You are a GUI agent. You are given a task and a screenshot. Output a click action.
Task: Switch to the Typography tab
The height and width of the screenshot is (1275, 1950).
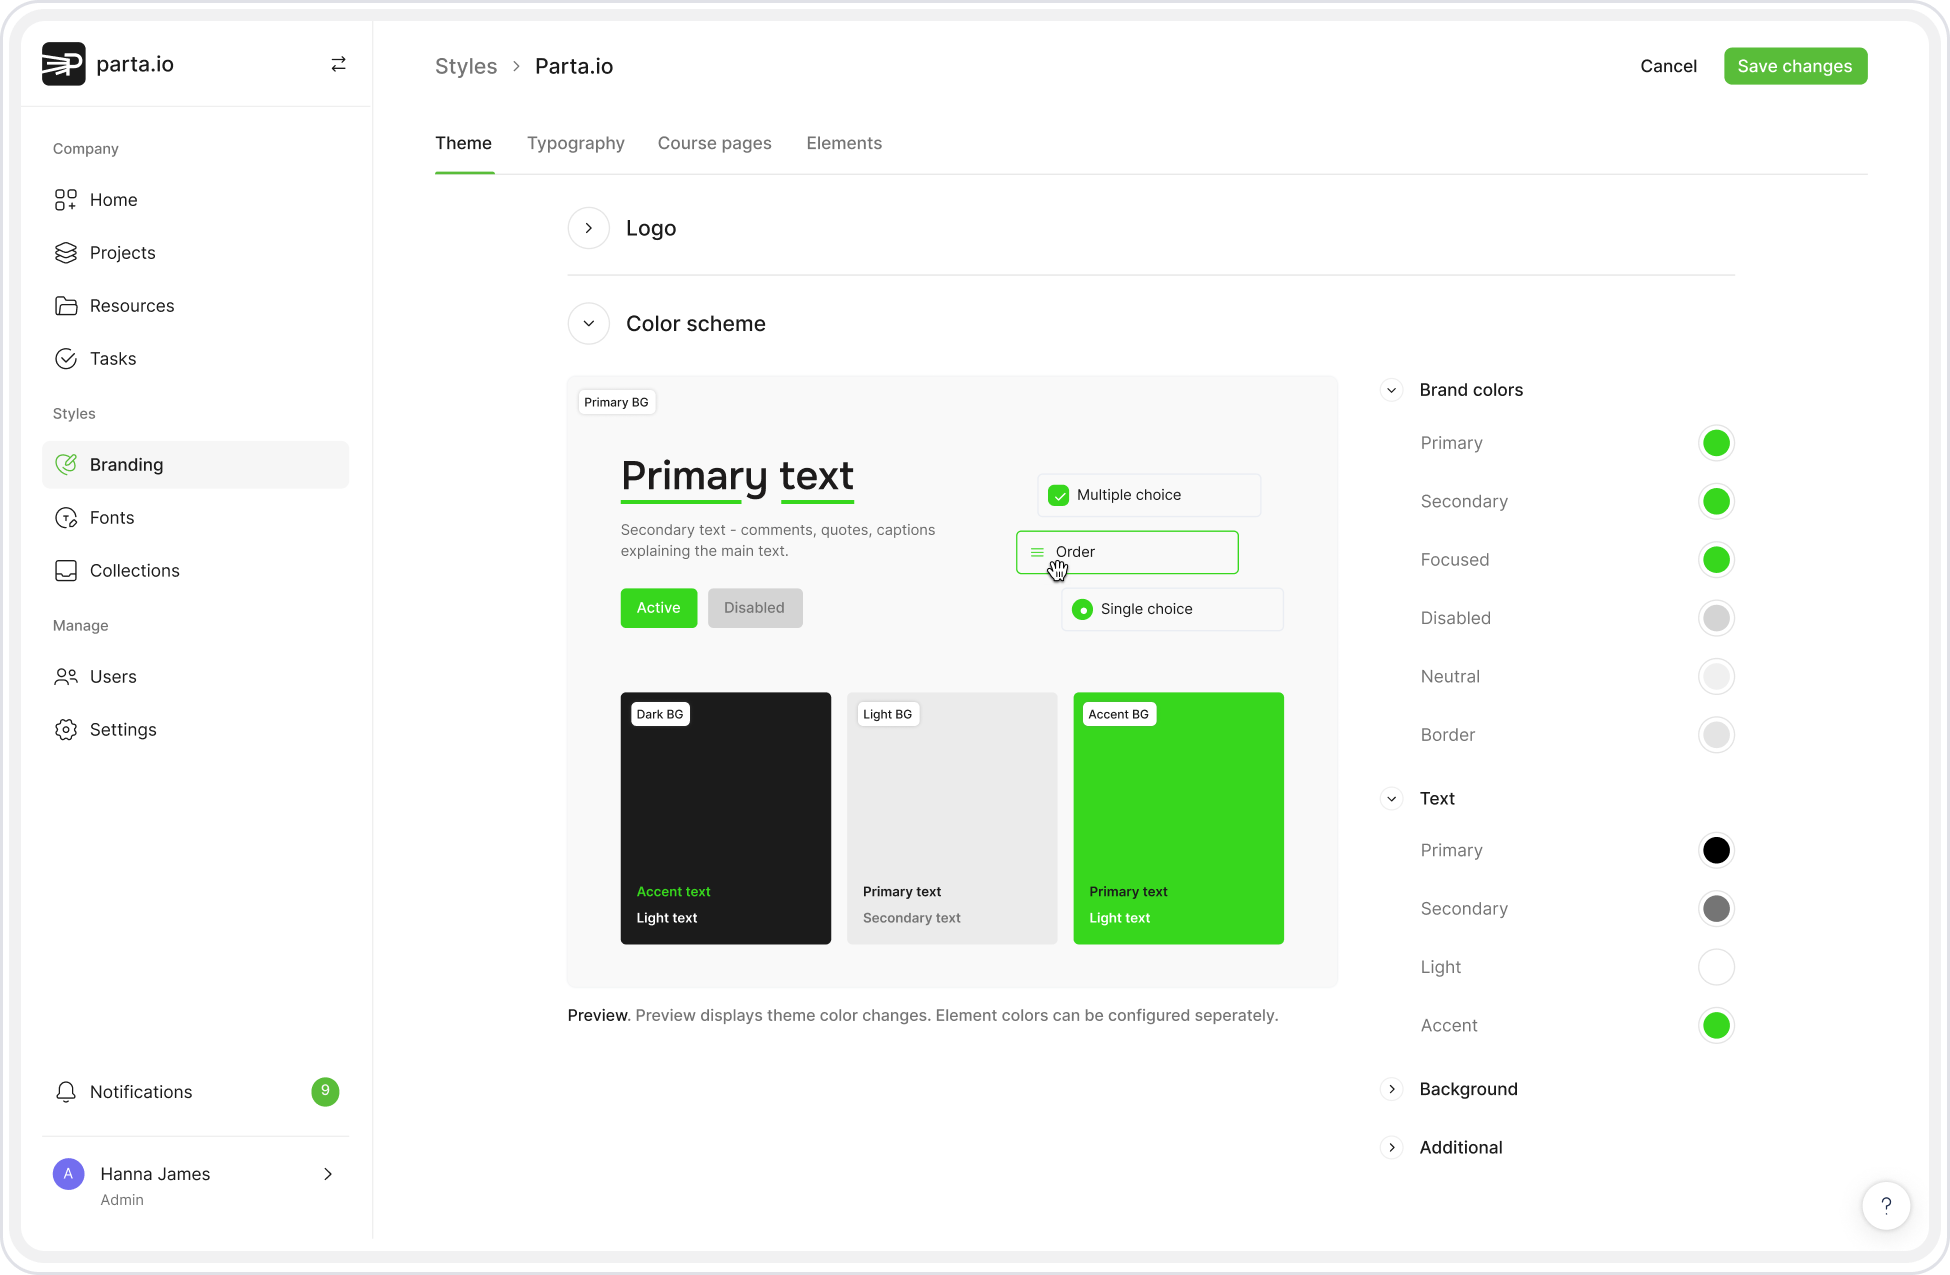[575, 143]
